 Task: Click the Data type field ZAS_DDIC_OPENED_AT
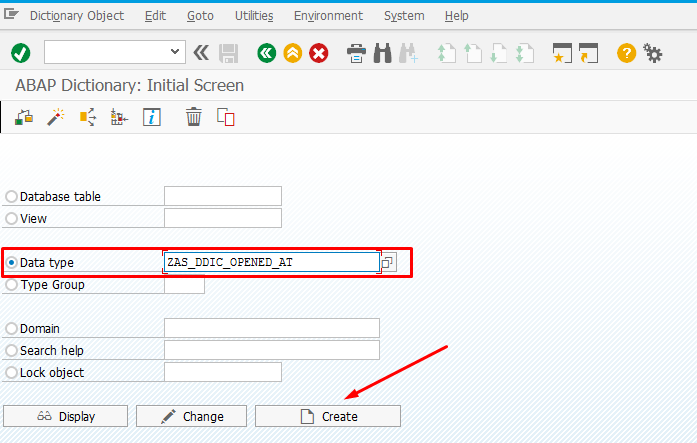pyautogui.click(x=272, y=262)
